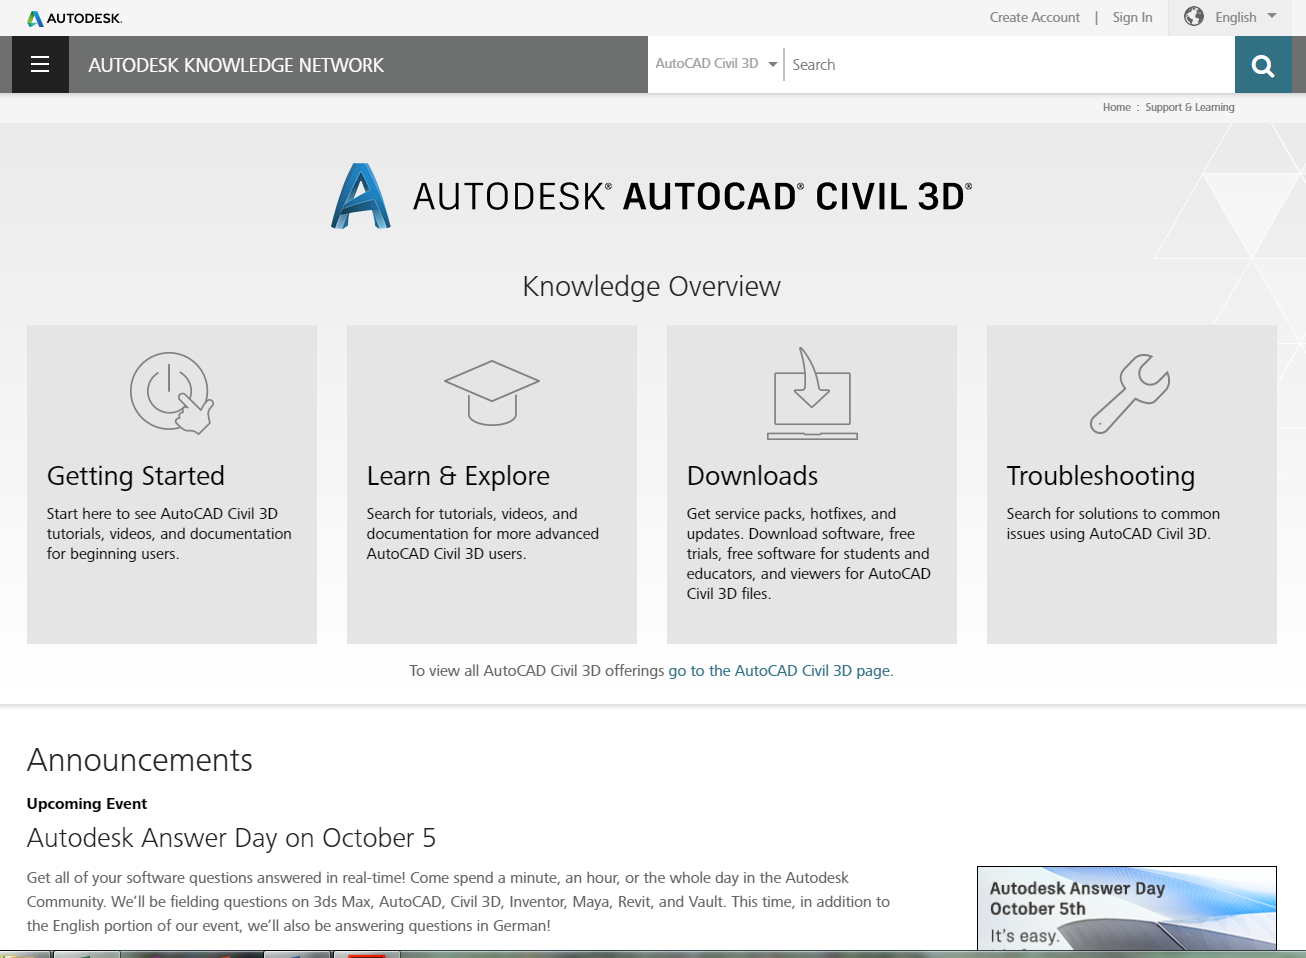This screenshot has height=958, width=1306.
Task: Click the Sign In link
Action: [1132, 17]
